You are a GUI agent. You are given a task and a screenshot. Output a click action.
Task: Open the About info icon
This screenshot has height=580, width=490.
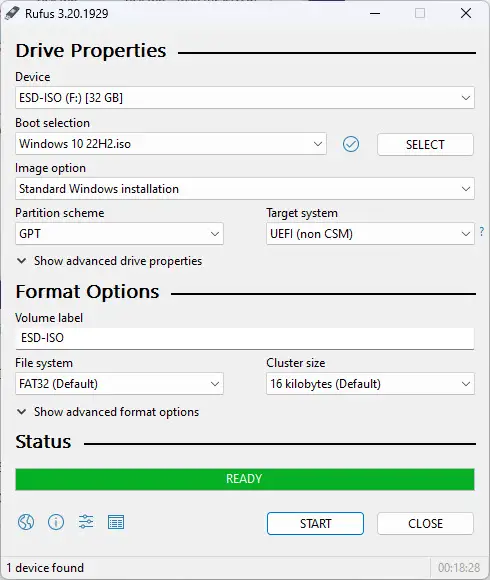(56, 522)
